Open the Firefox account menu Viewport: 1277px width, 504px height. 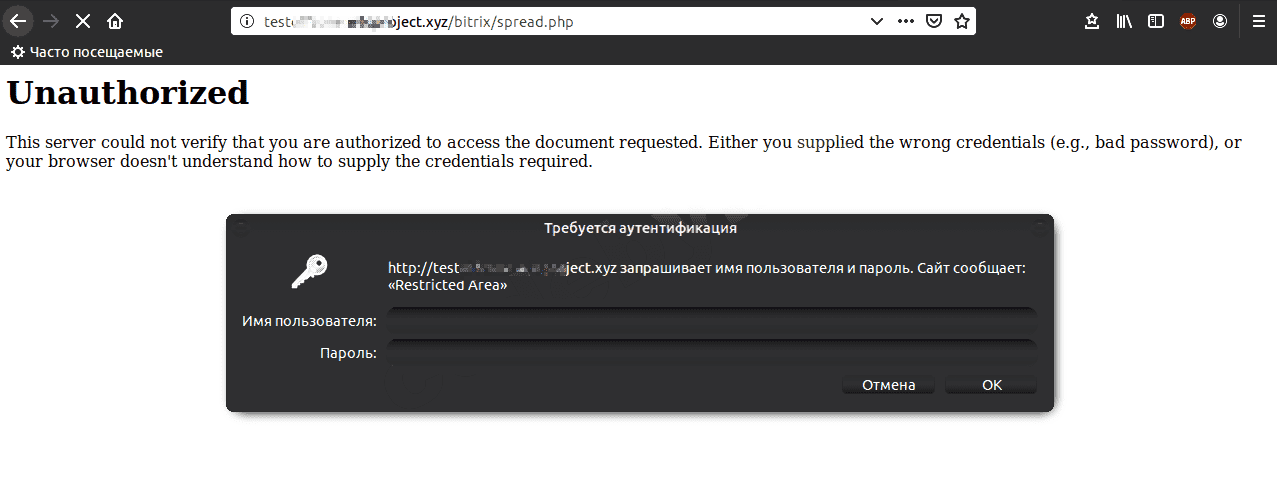1220,21
